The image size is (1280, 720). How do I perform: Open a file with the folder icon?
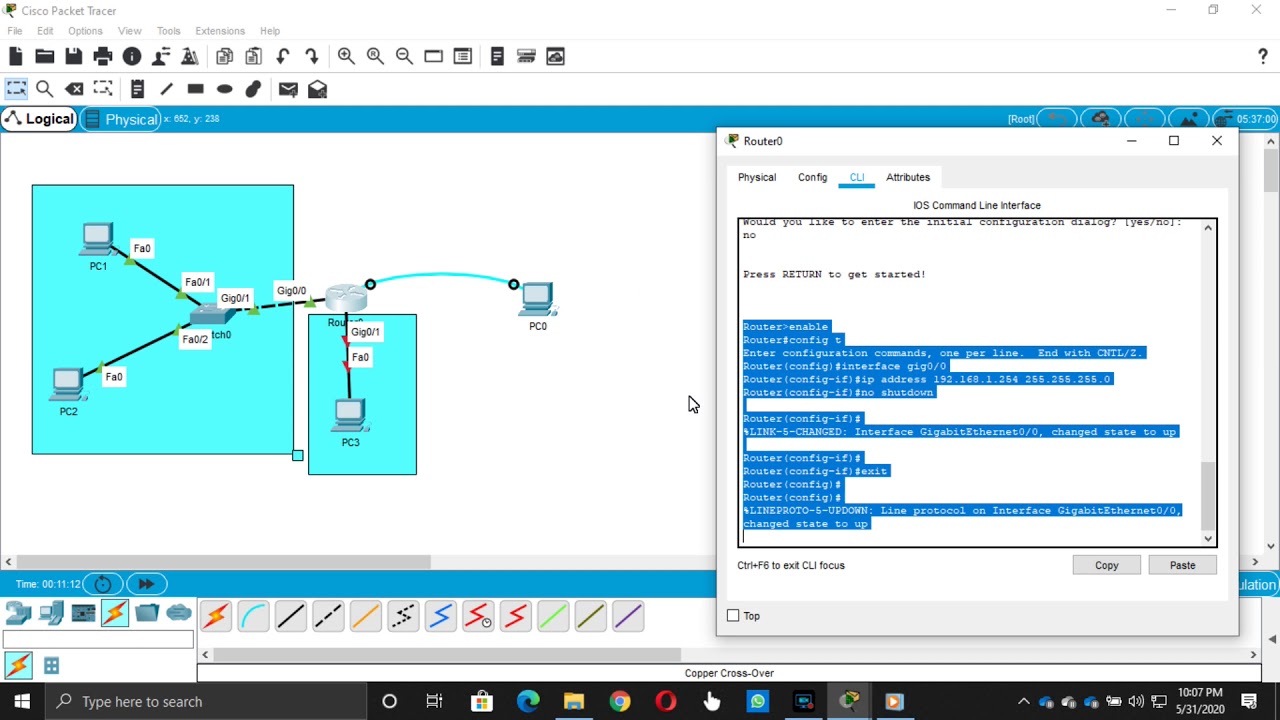[45, 57]
